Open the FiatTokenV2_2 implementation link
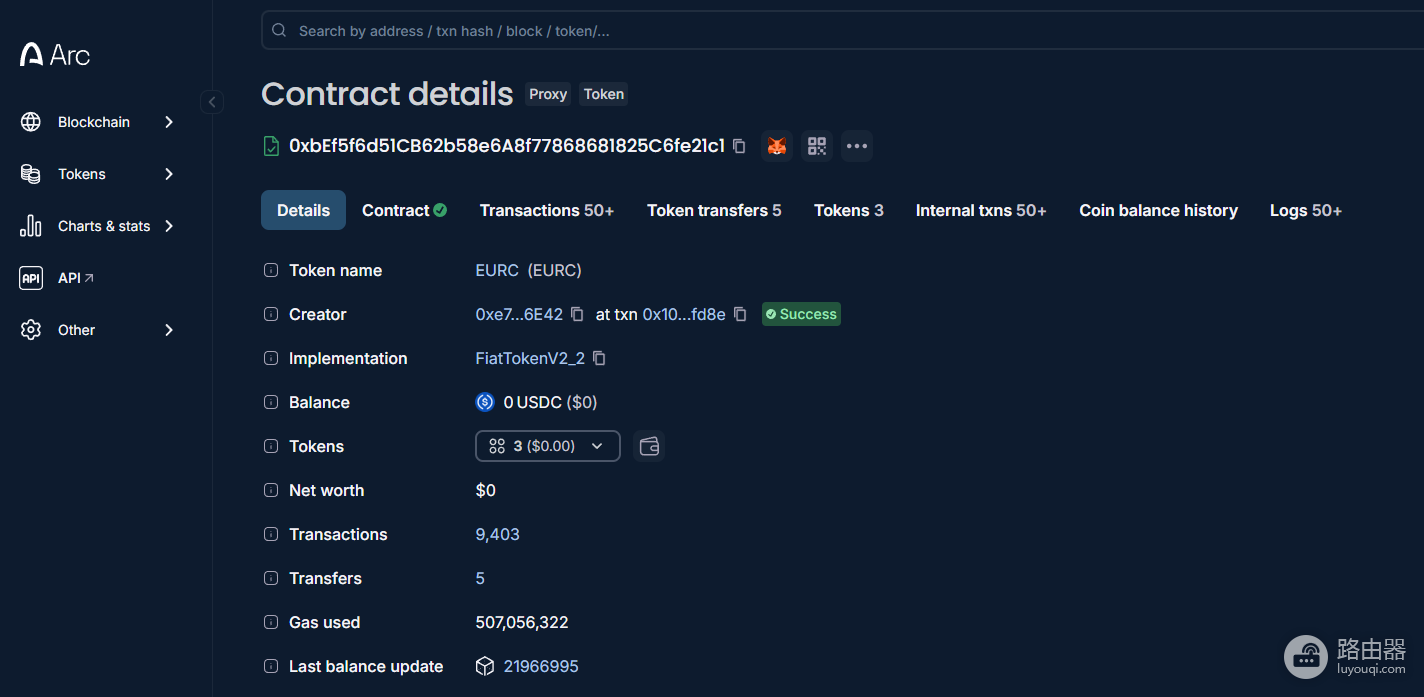This screenshot has height=697, width=1424. point(530,358)
